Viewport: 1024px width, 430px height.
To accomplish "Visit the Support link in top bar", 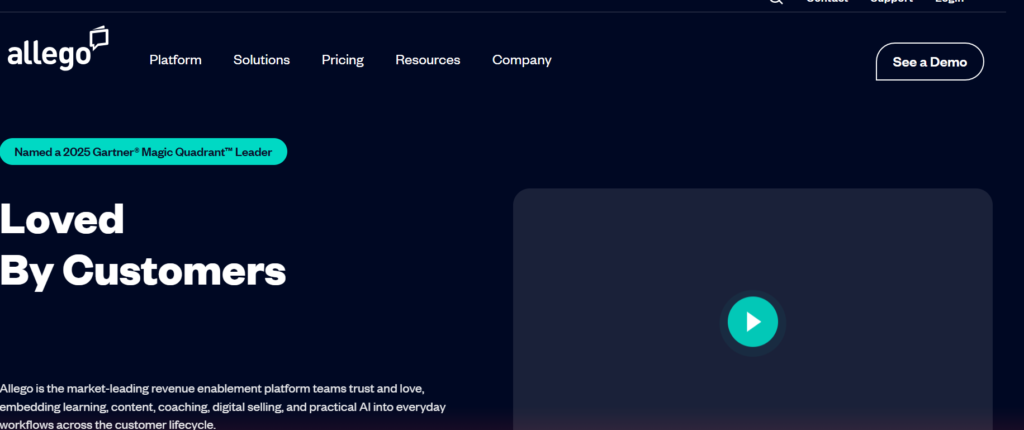I will [x=890, y=2].
